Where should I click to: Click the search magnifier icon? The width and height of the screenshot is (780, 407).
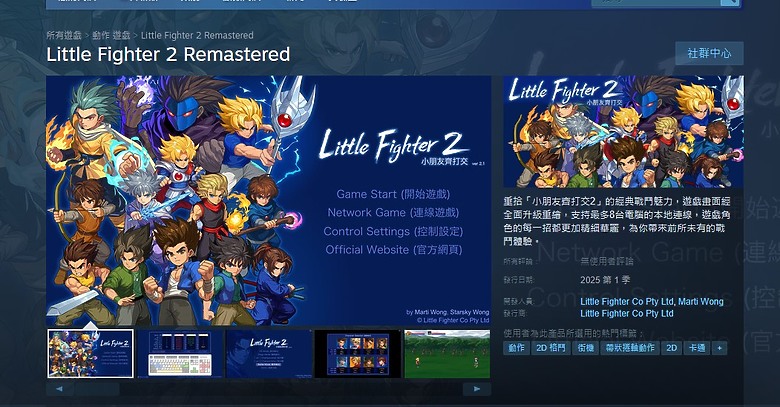[729, 2]
